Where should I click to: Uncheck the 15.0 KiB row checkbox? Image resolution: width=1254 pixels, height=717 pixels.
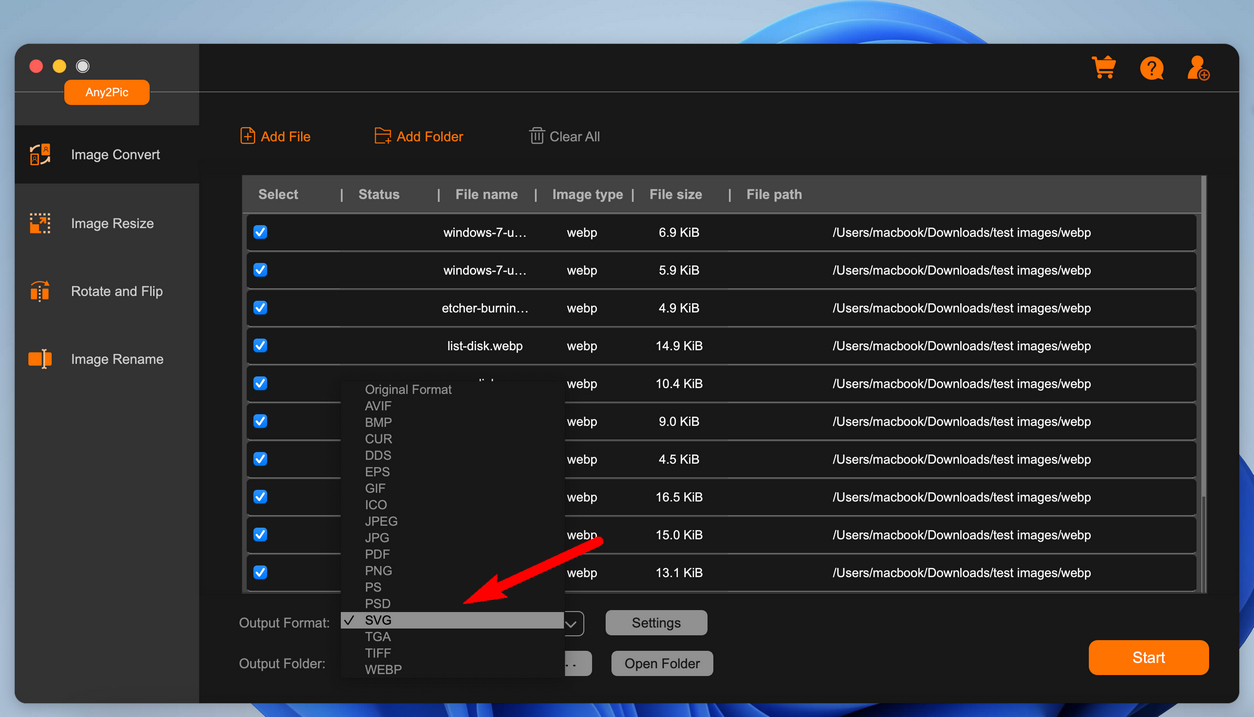(260, 535)
